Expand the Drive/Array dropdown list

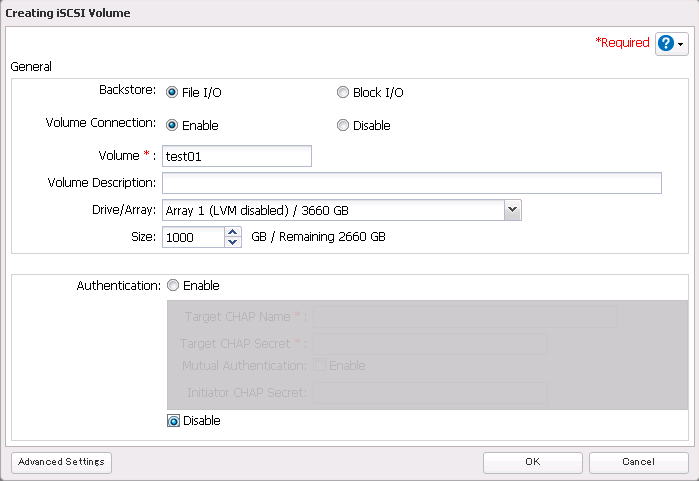(x=512, y=209)
